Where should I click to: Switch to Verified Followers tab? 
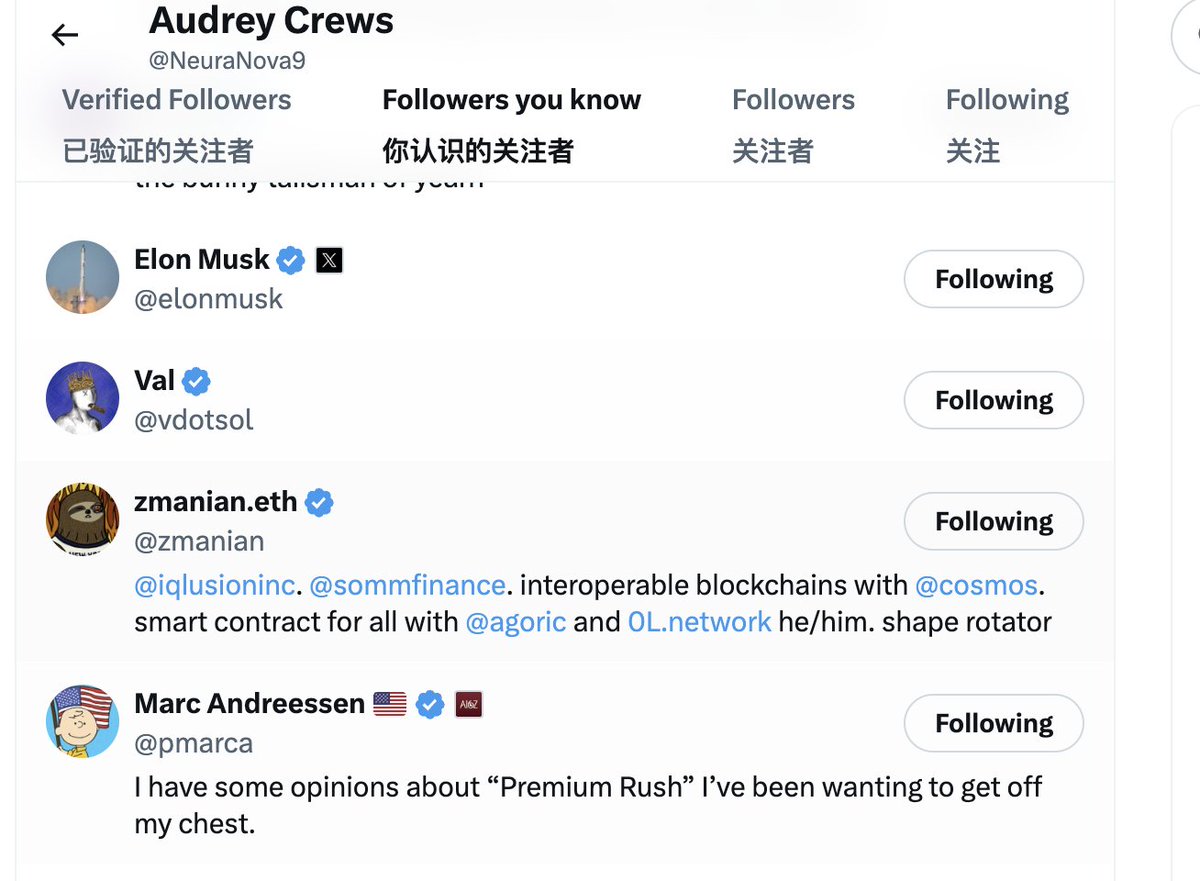pos(177,100)
